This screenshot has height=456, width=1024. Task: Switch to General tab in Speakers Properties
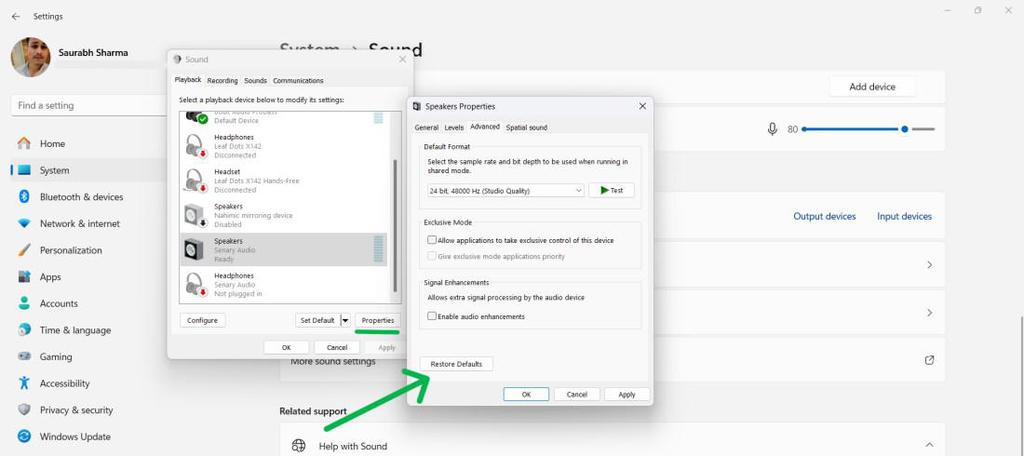(426, 127)
